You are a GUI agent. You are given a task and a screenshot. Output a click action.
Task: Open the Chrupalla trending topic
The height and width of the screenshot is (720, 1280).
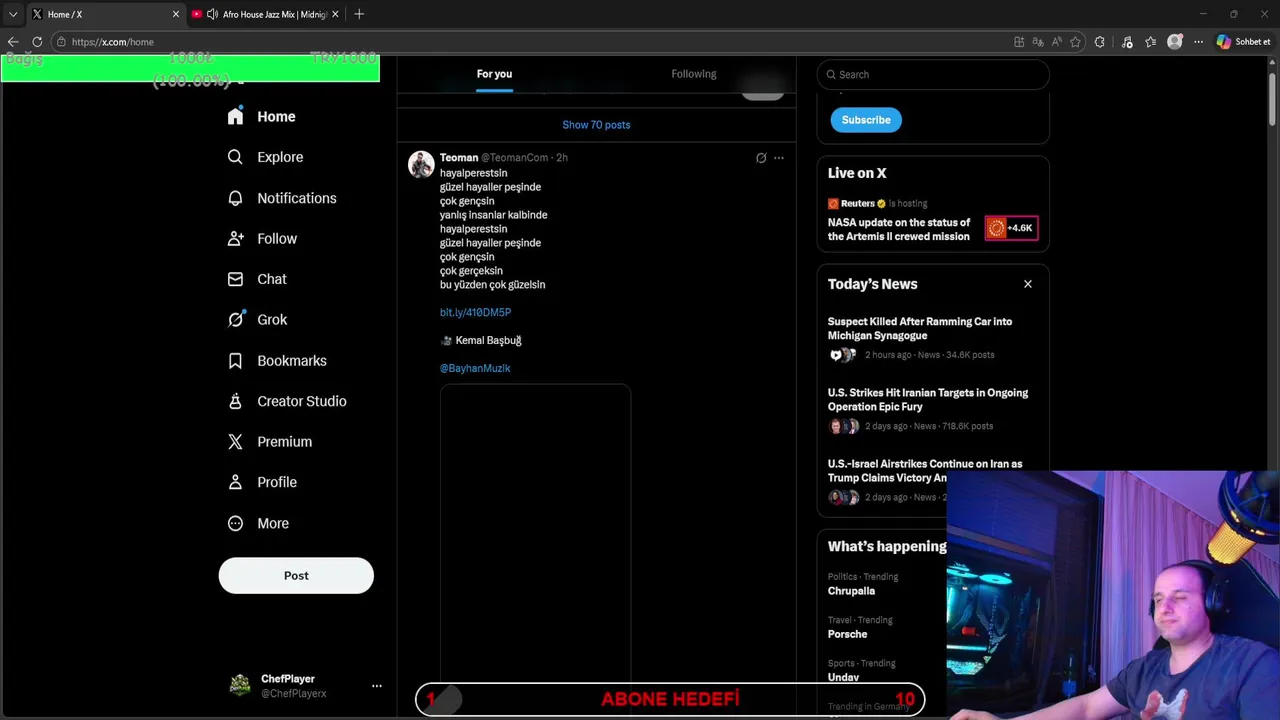tap(851, 591)
